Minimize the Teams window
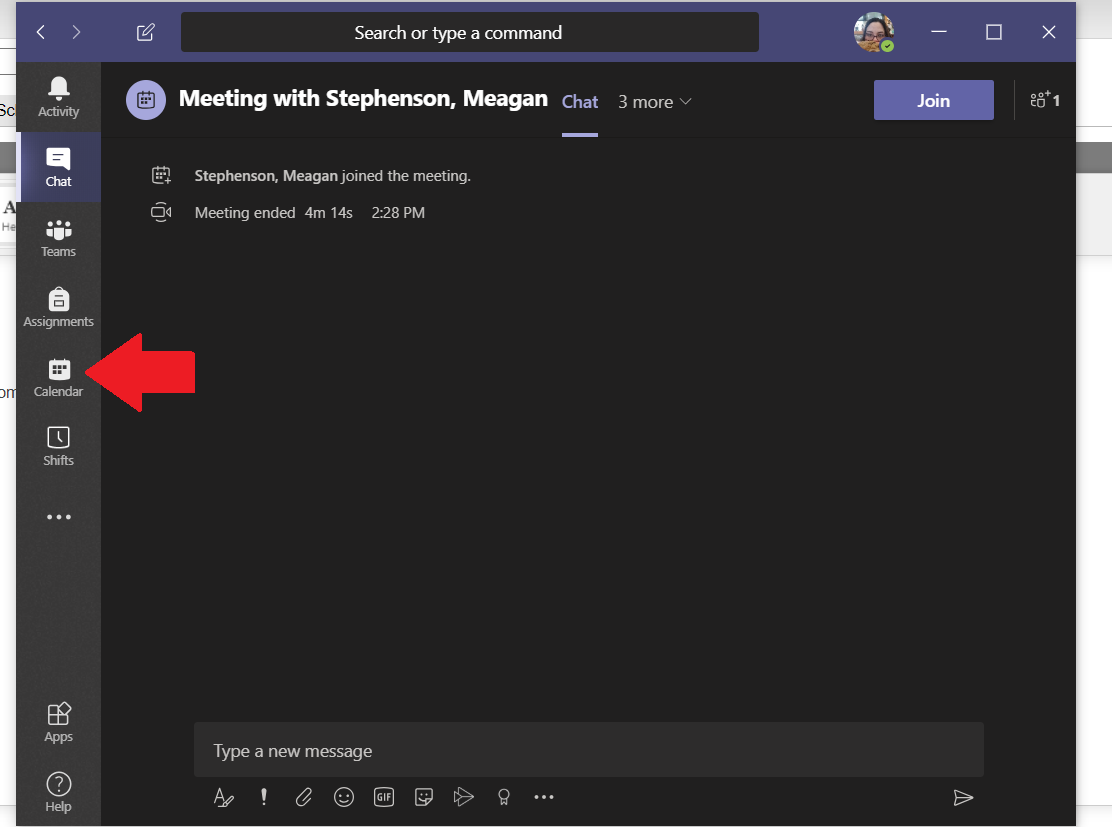 (x=939, y=32)
